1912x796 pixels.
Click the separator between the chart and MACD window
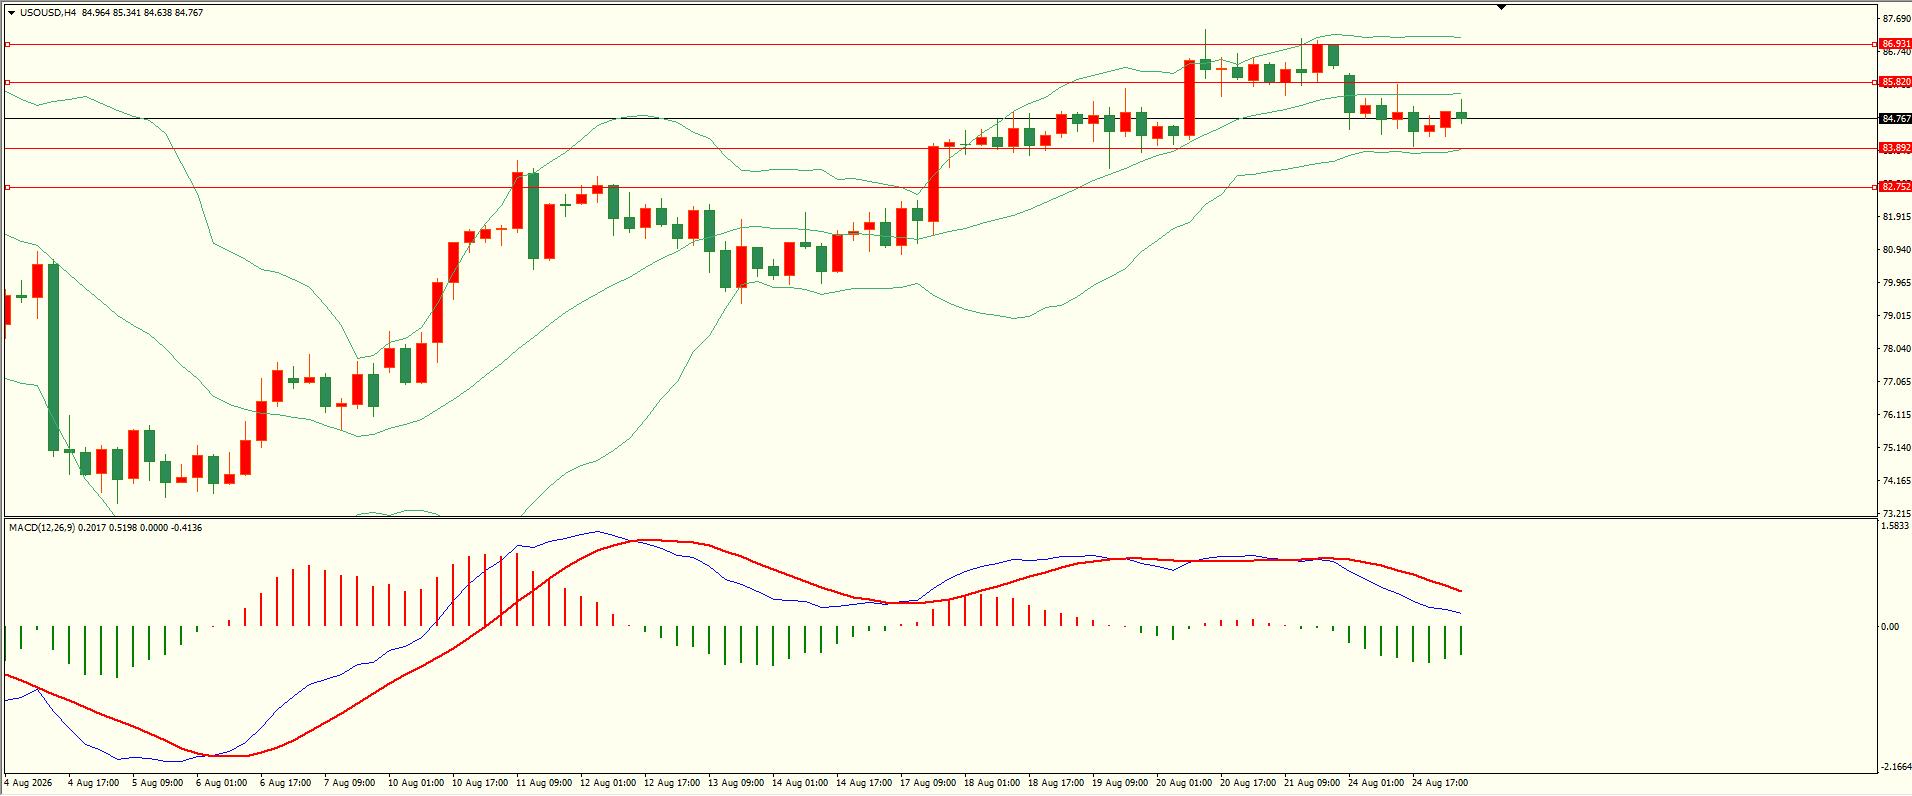(x=940, y=517)
